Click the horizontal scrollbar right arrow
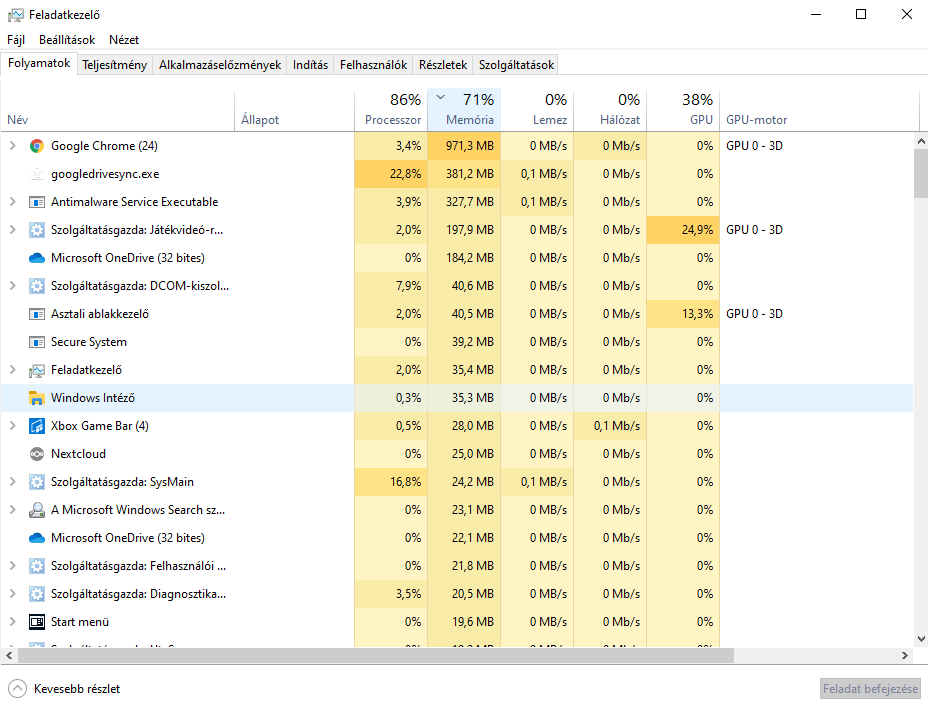This screenshot has height=713, width=928. point(904,656)
